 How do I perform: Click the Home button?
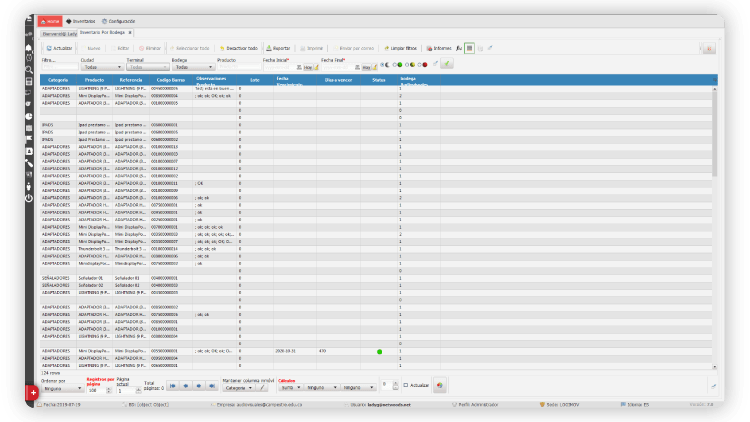click(x=49, y=20)
